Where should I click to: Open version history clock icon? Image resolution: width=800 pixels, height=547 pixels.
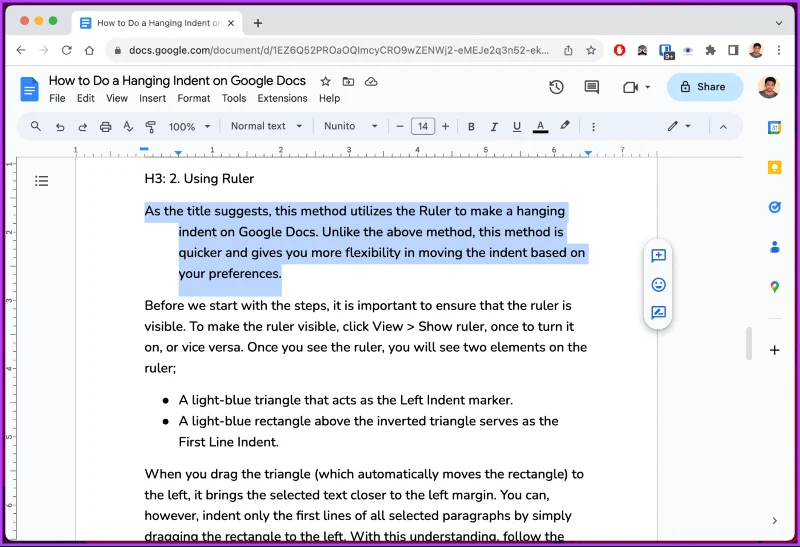point(556,87)
